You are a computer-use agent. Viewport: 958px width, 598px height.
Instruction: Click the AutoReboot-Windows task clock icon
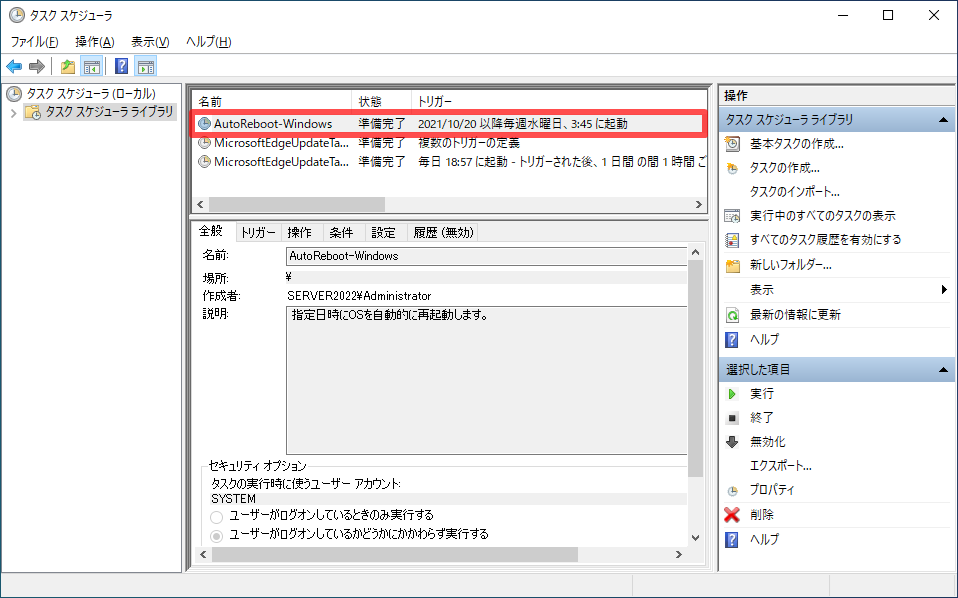[x=204, y=123]
